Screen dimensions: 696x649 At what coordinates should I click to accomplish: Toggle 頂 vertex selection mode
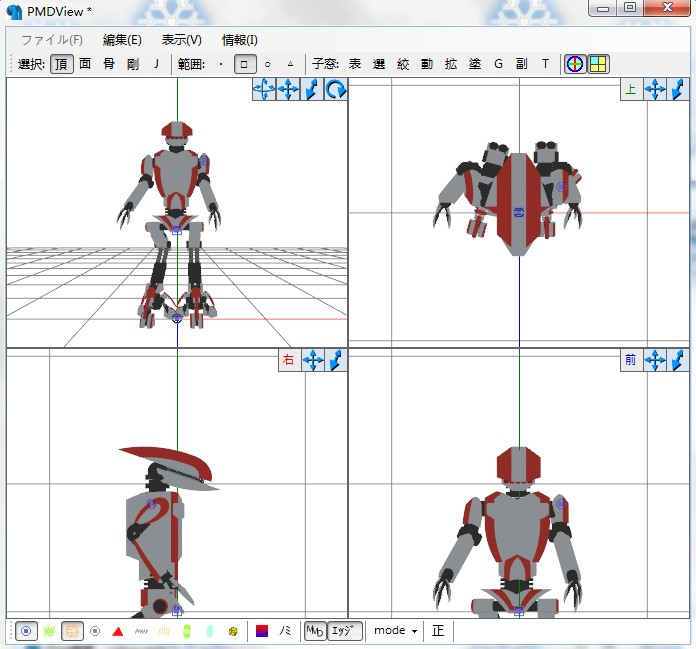62,64
